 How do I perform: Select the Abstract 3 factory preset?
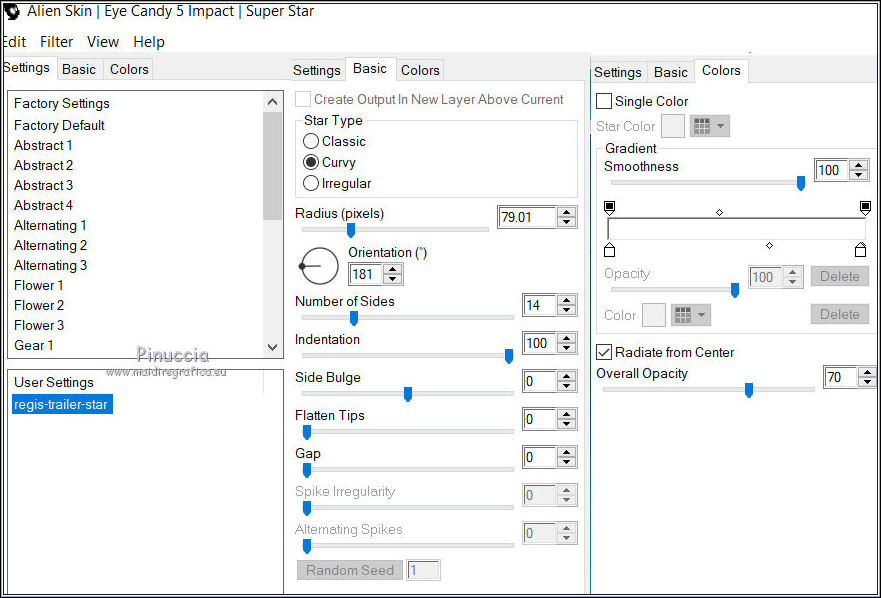point(43,185)
